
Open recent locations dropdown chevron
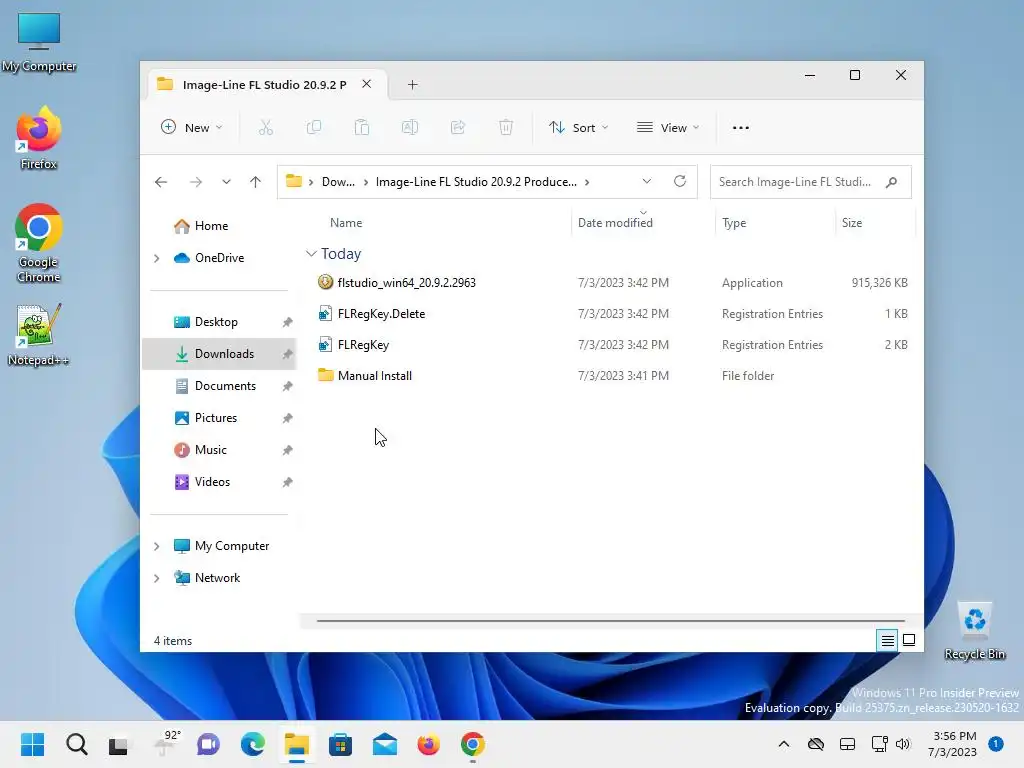[x=226, y=182]
